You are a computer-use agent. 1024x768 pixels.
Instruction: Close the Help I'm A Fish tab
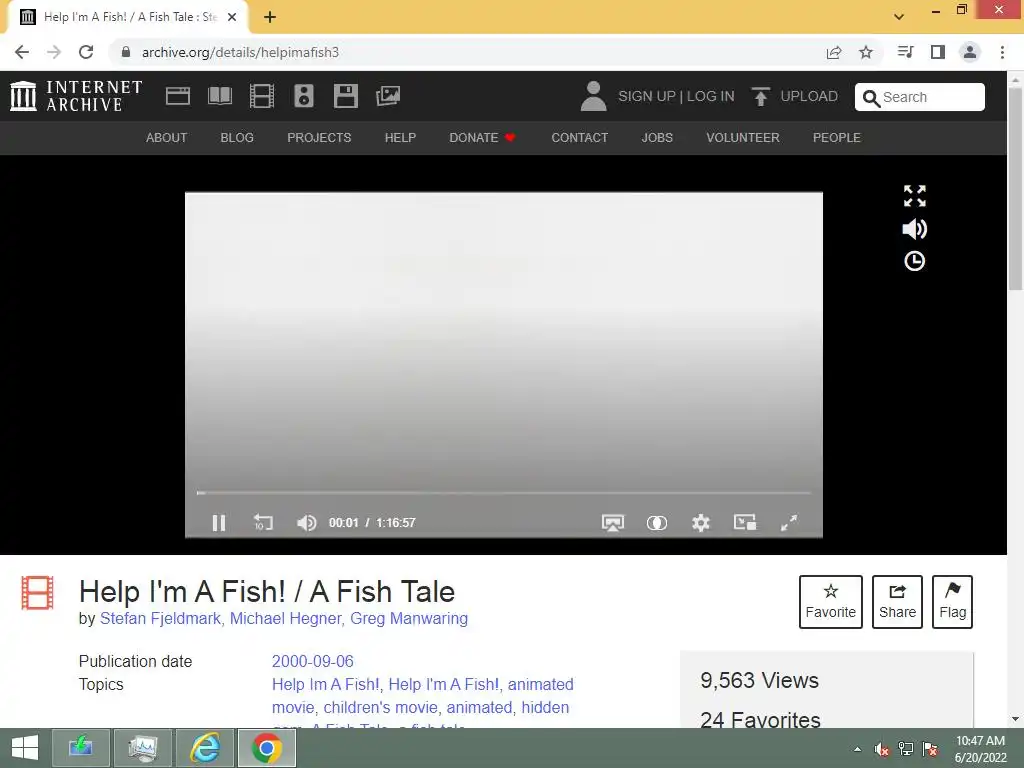[x=232, y=17]
